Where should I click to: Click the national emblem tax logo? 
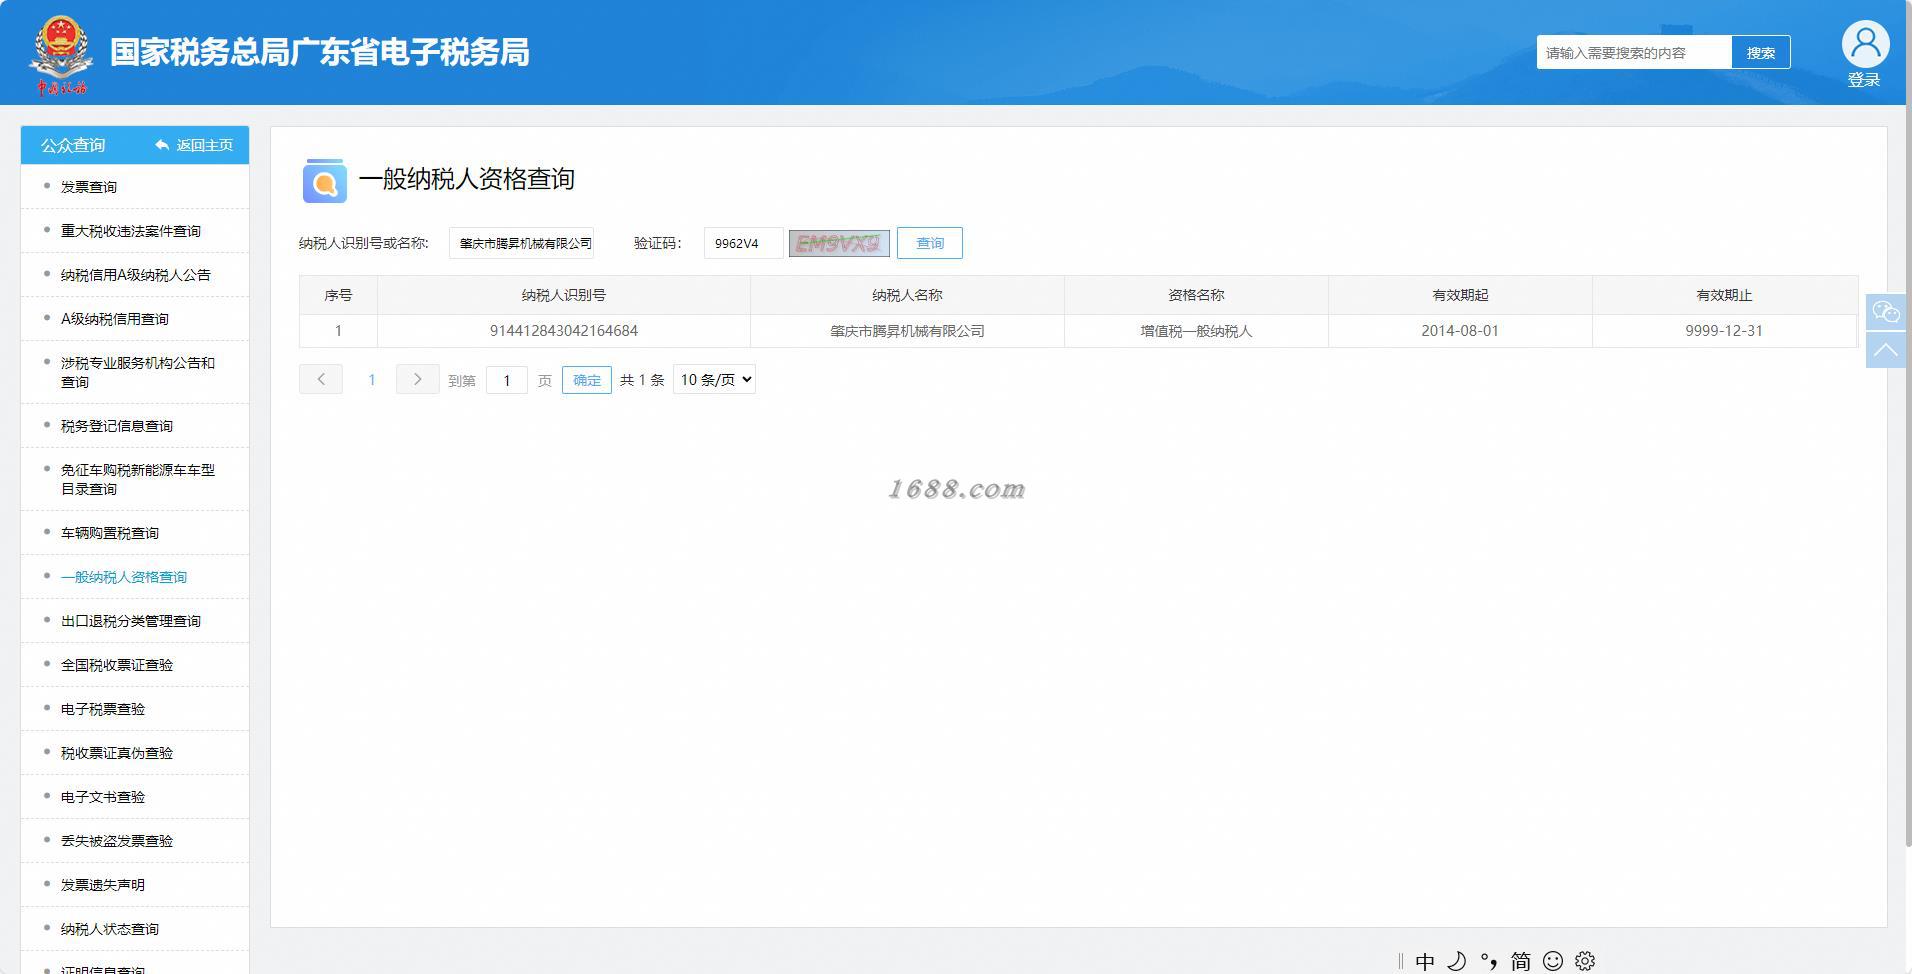(62, 54)
